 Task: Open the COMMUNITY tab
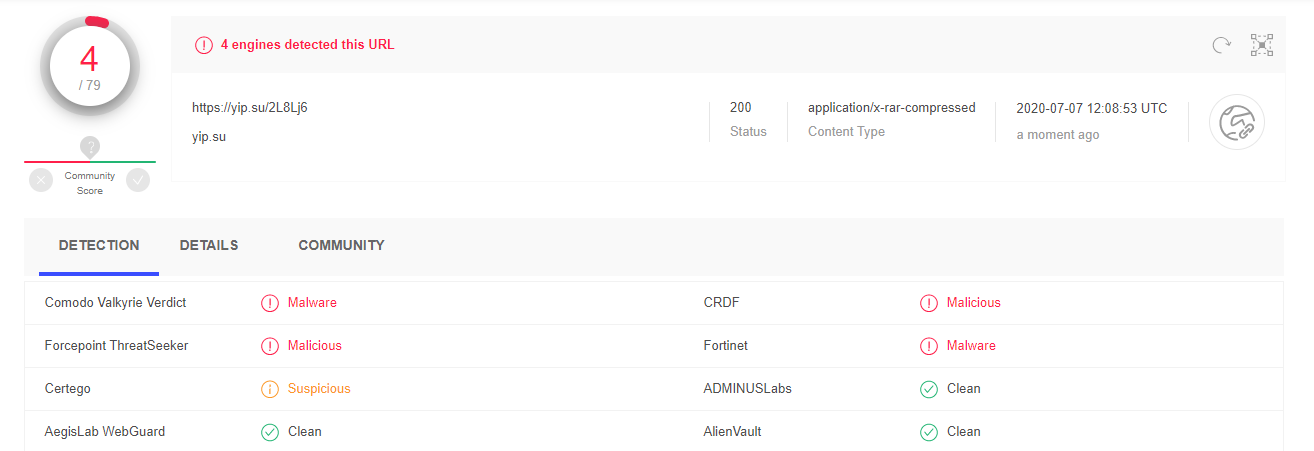pos(341,245)
